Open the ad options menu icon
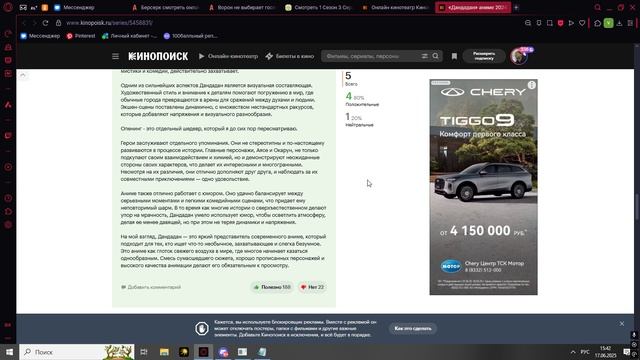 [531, 85]
